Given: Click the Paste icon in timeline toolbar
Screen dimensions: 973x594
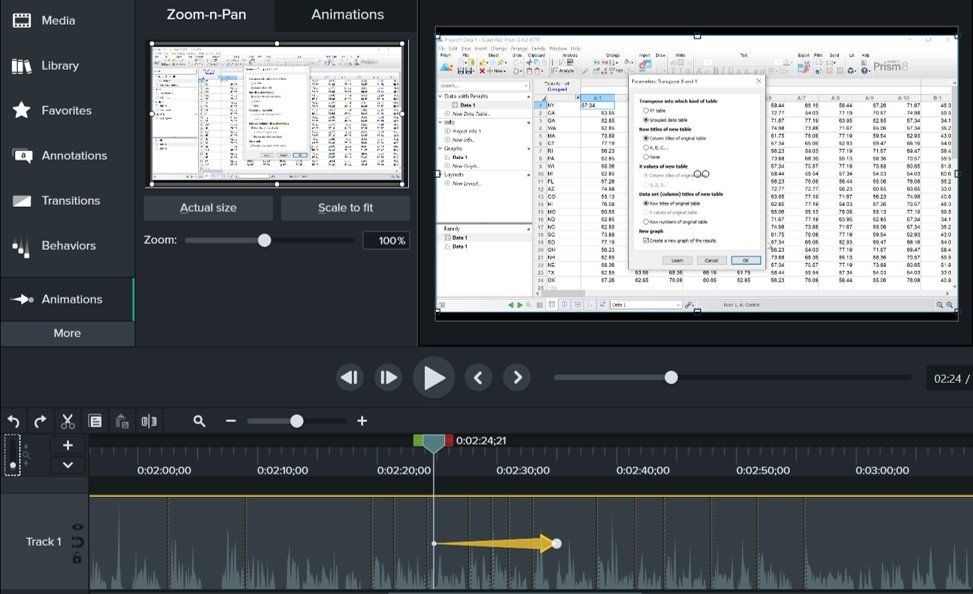Looking at the screenshot, I should click(x=122, y=421).
